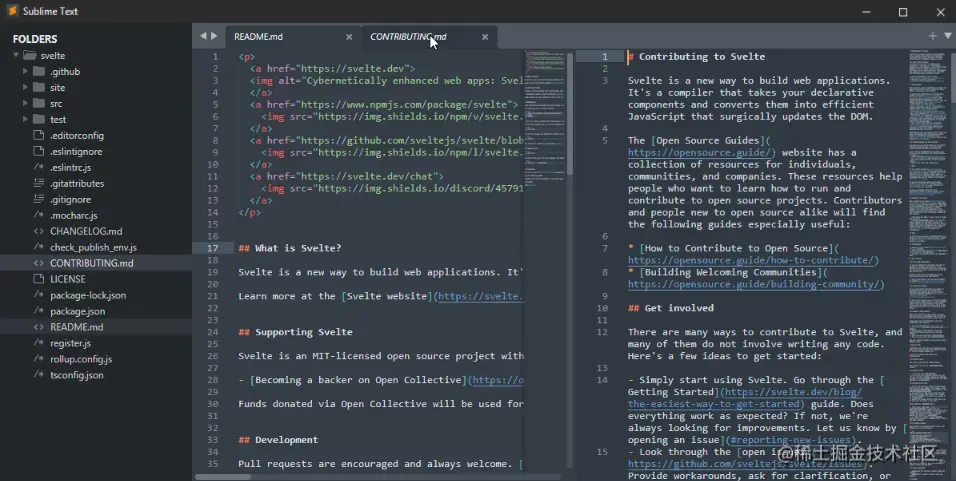Switch to the CONTRIBUTING.md tab

[x=429, y=37]
